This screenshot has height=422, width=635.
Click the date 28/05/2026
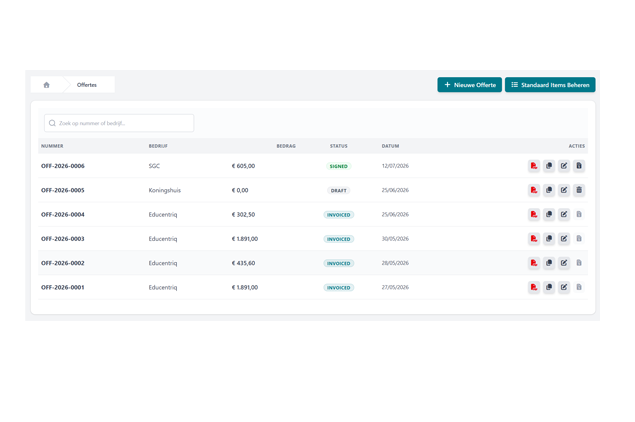[395, 263]
